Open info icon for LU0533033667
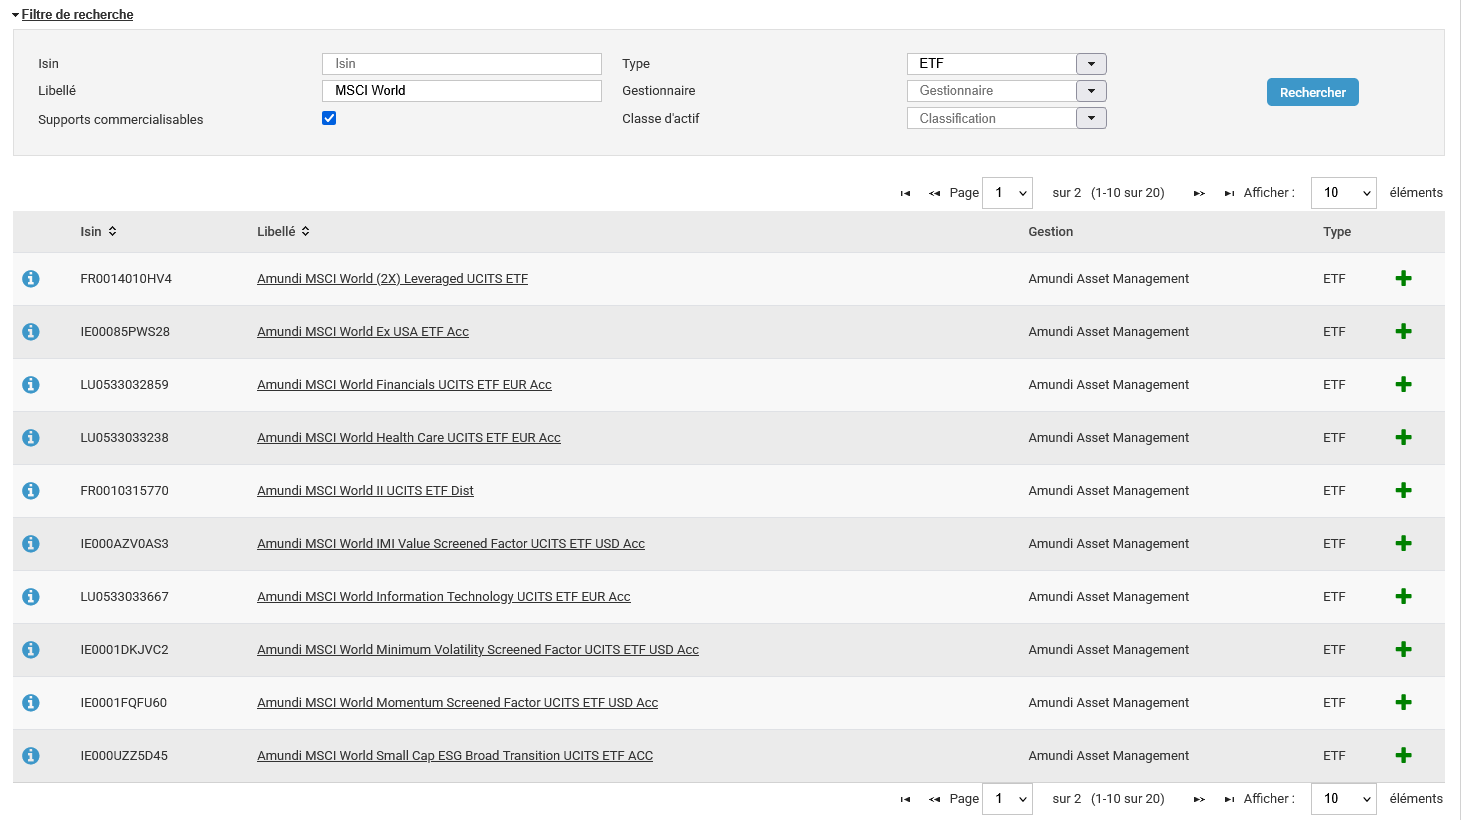Viewport: 1461px width, 820px height. pos(31,597)
